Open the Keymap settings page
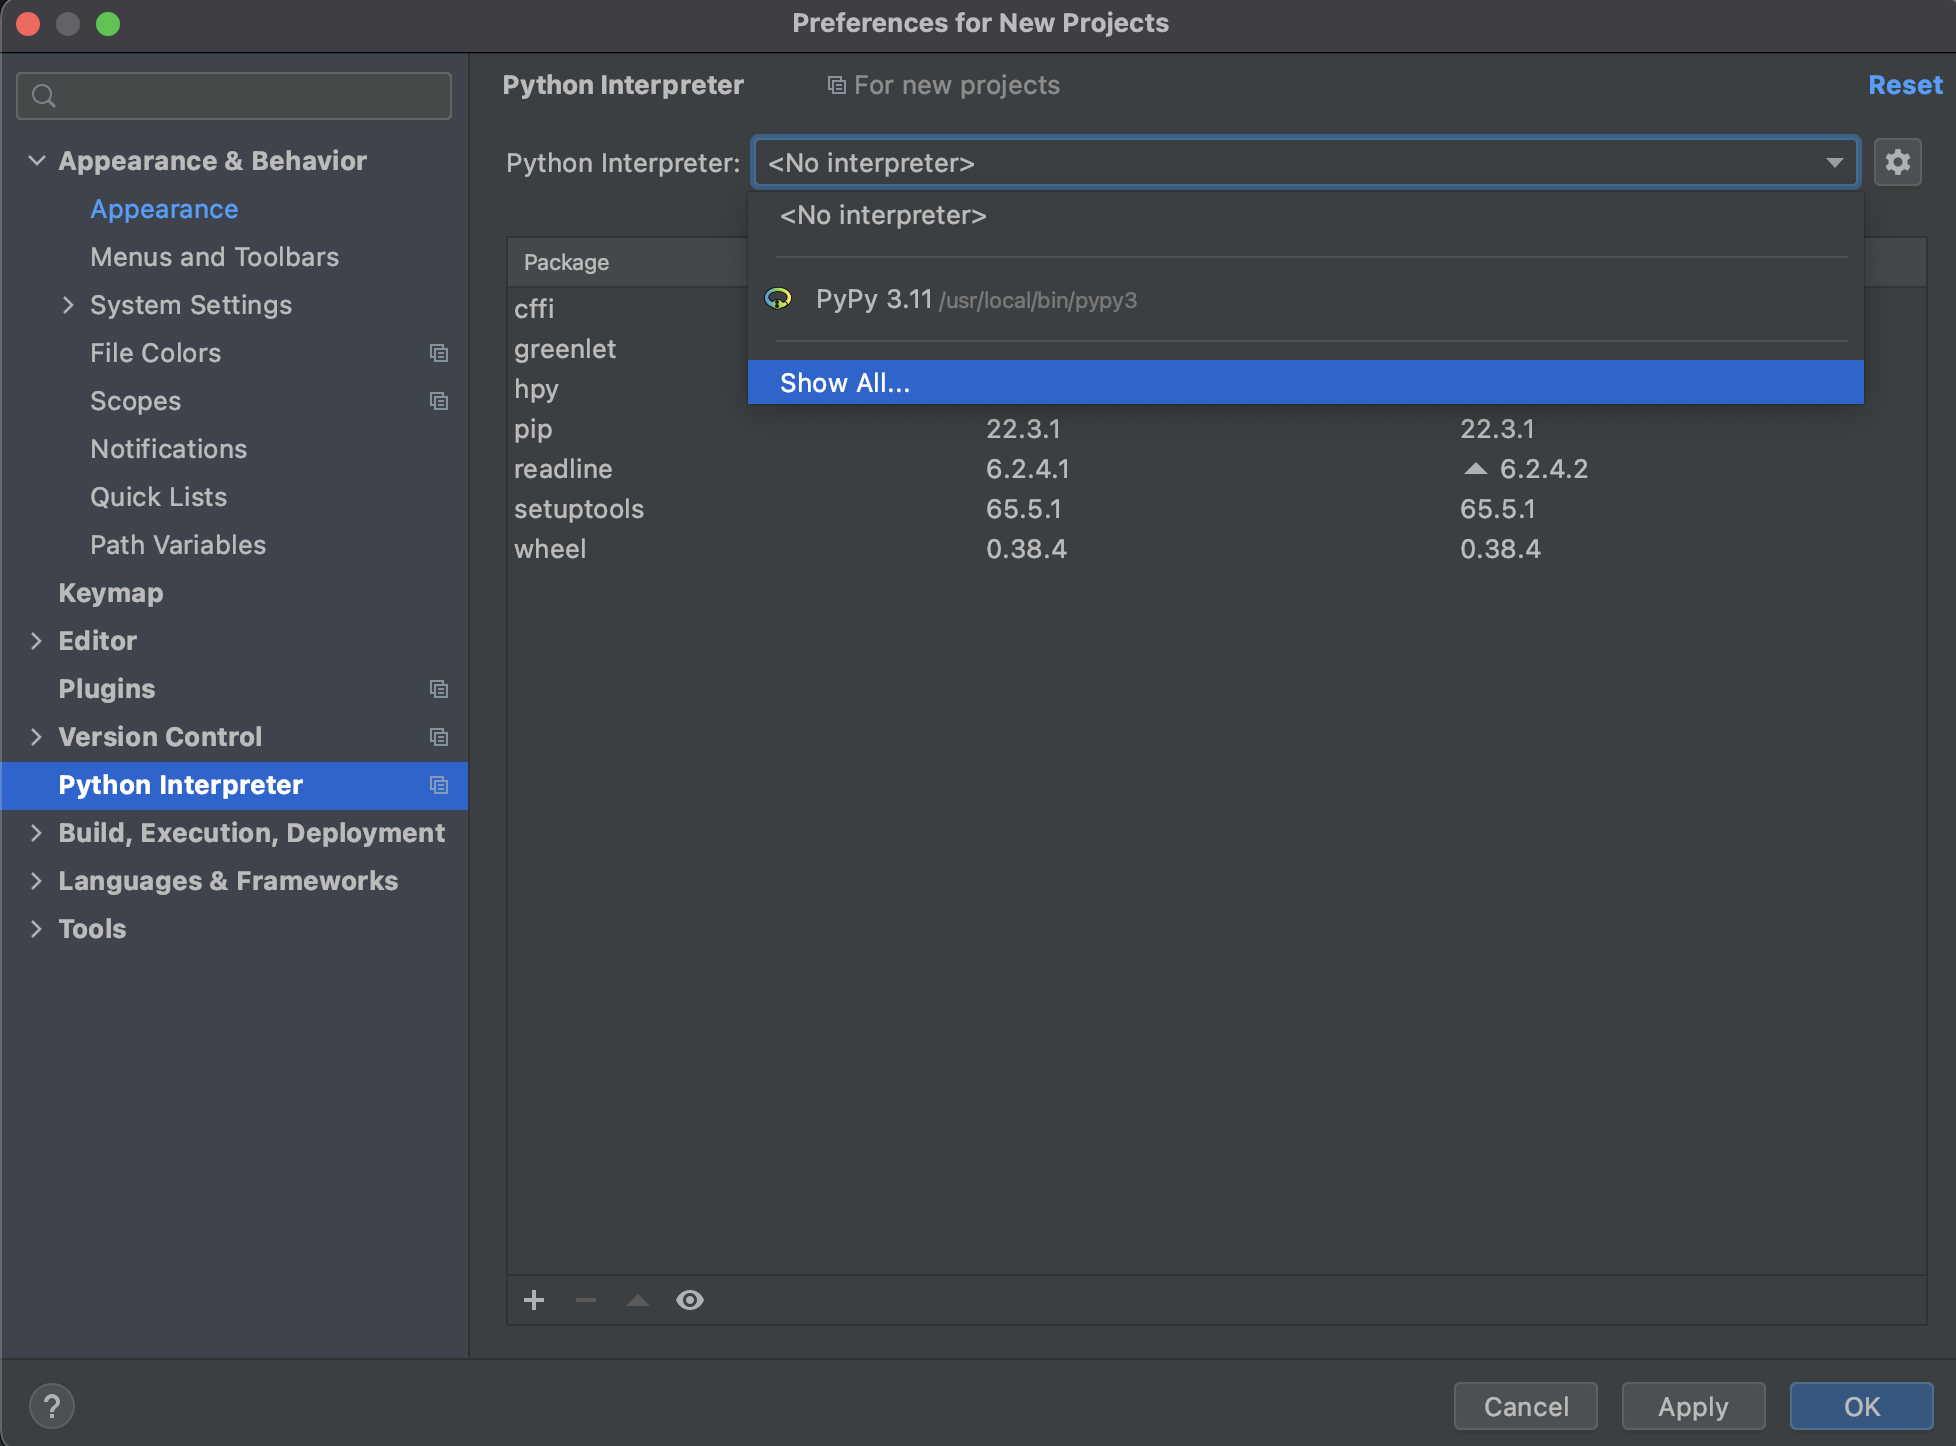1956x1446 pixels. click(x=111, y=593)
